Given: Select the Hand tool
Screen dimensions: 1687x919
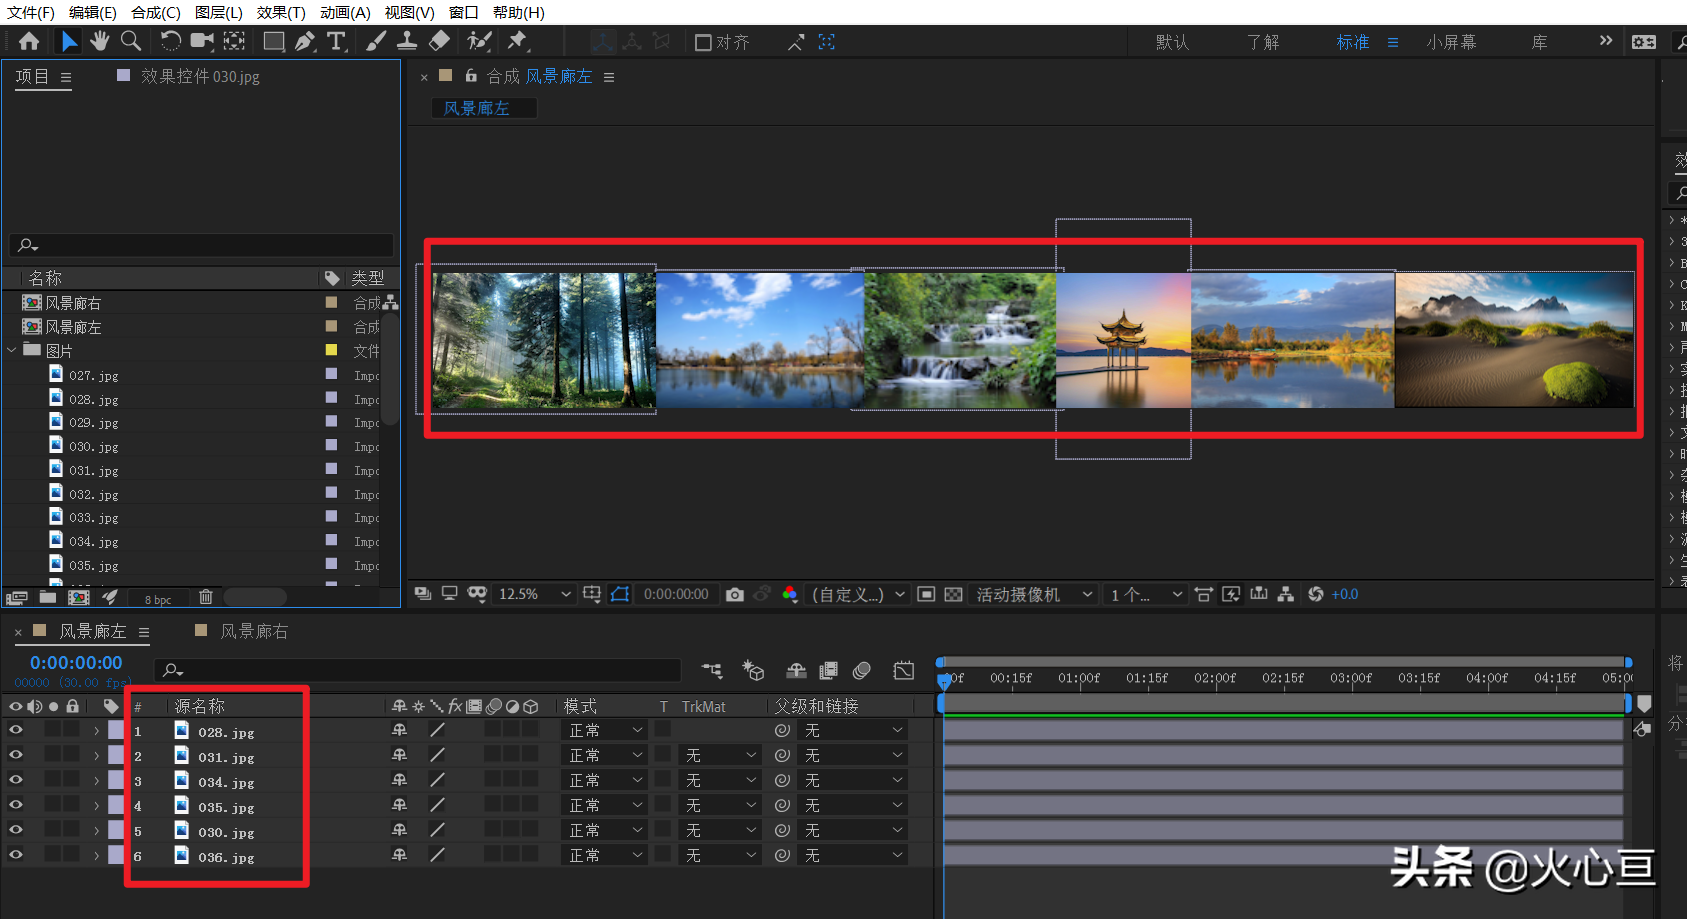Looking at the screenshot, I should pyautogui.click(x=99, y=41).
